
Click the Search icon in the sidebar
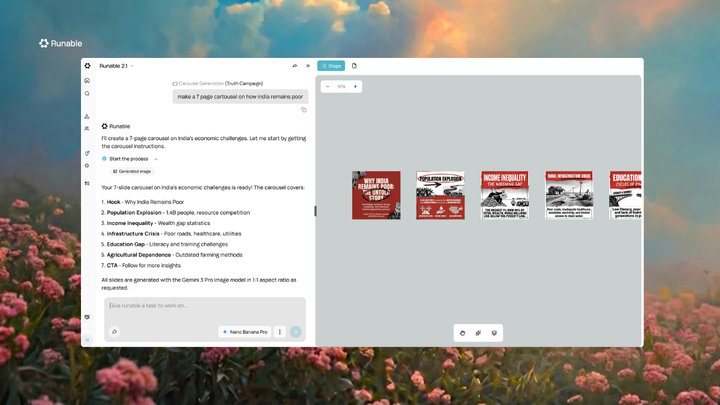tap(87, 93)
